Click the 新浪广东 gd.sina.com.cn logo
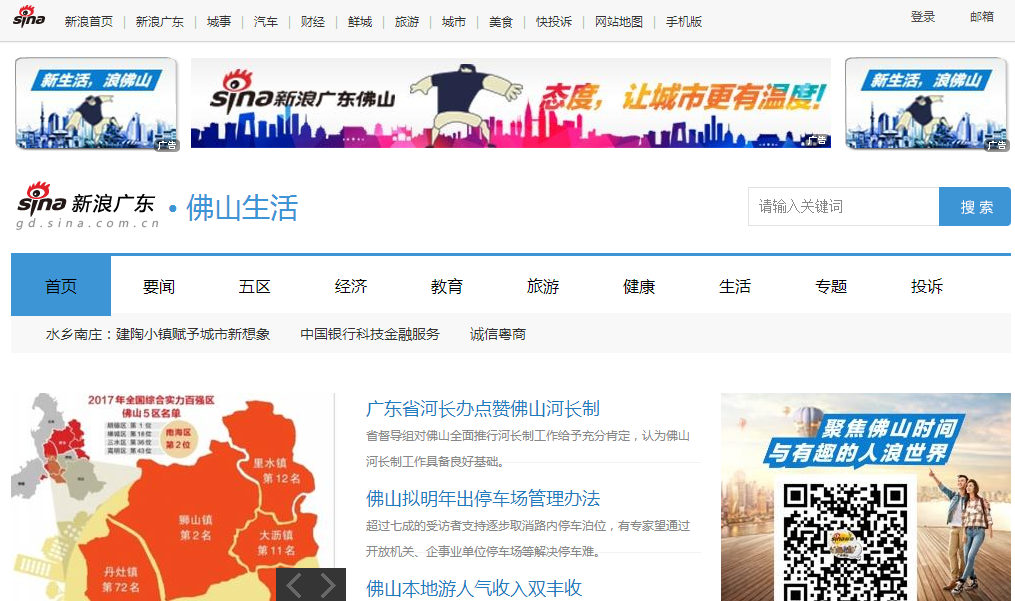Image resolution: width=1015 pixels, height=601 pixels. click(x=87, y=206)
